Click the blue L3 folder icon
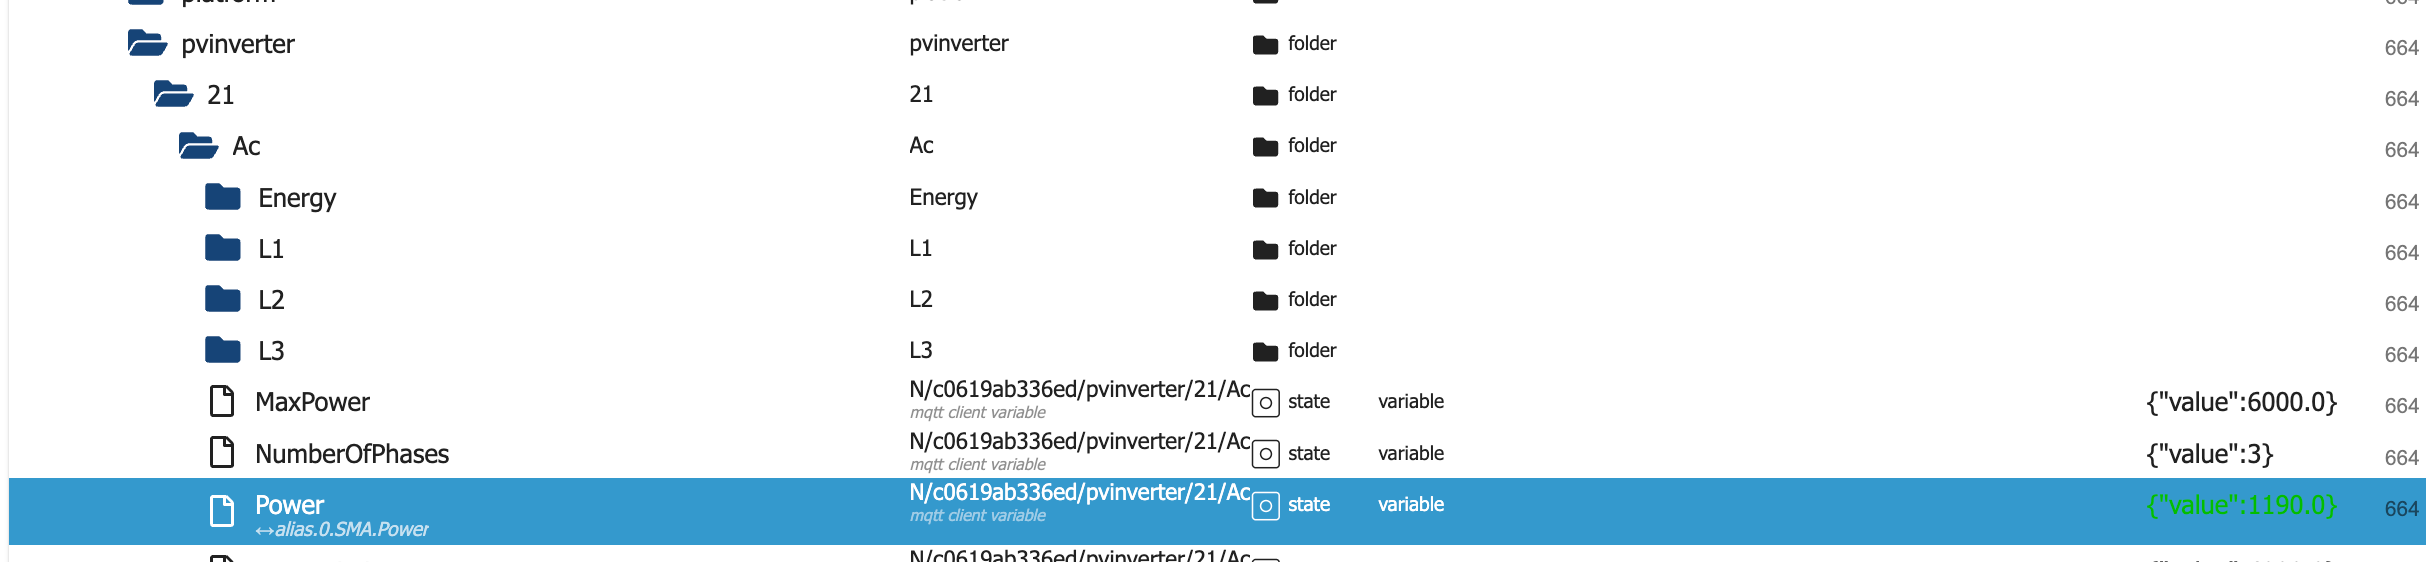 coord(223,350)
